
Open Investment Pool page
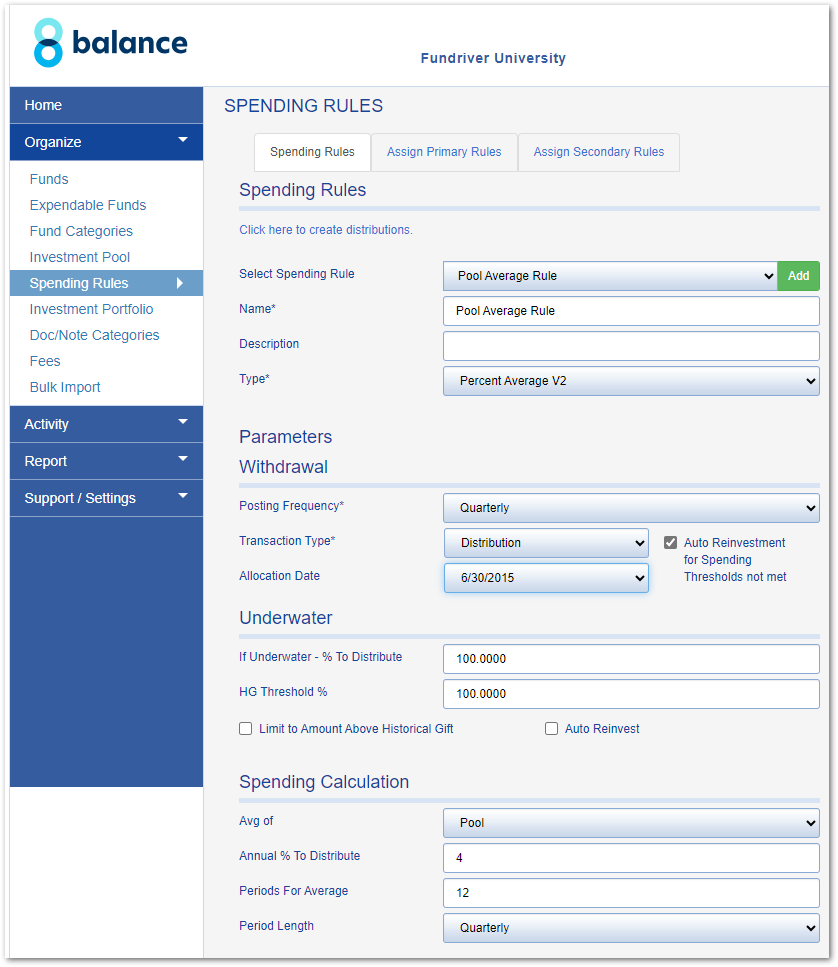click(80, 257)
